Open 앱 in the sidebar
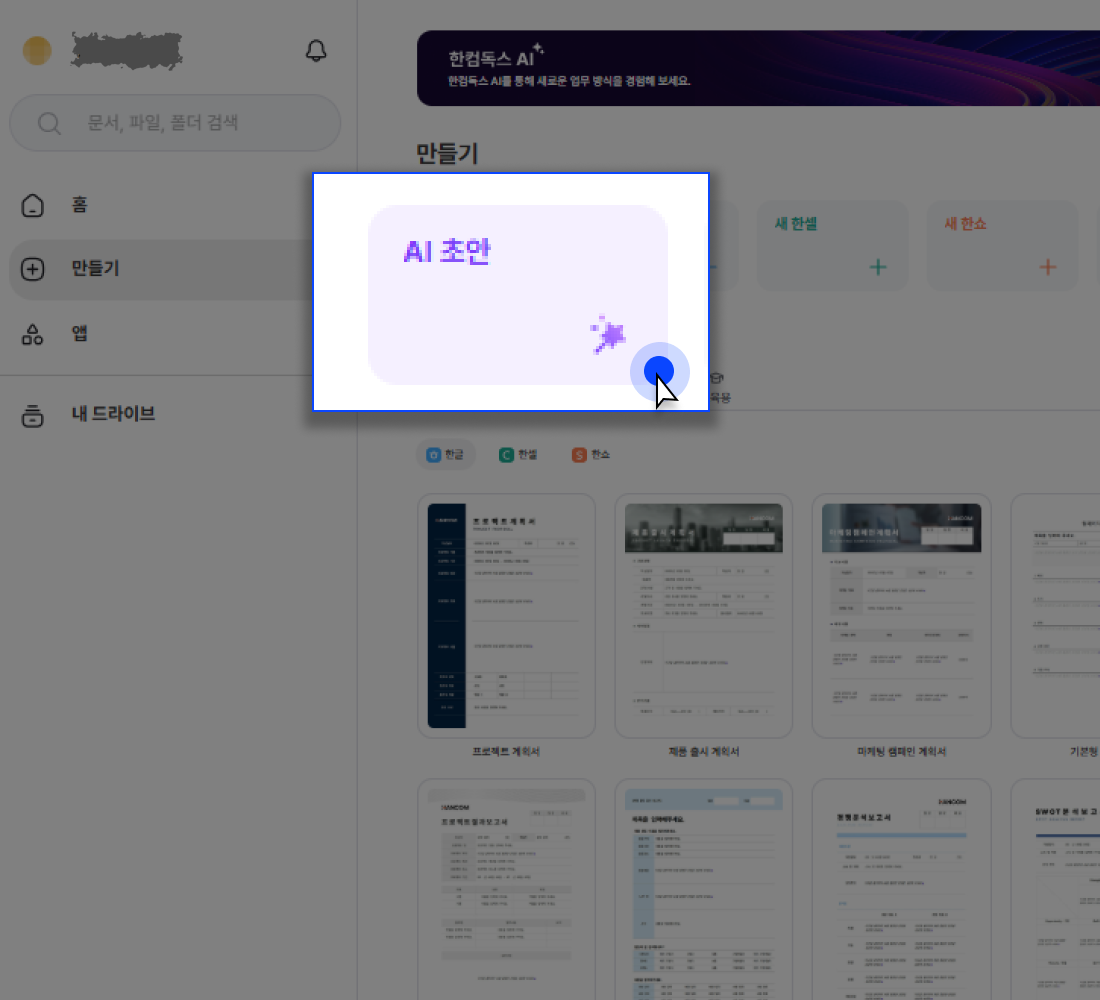 (160, 334)
